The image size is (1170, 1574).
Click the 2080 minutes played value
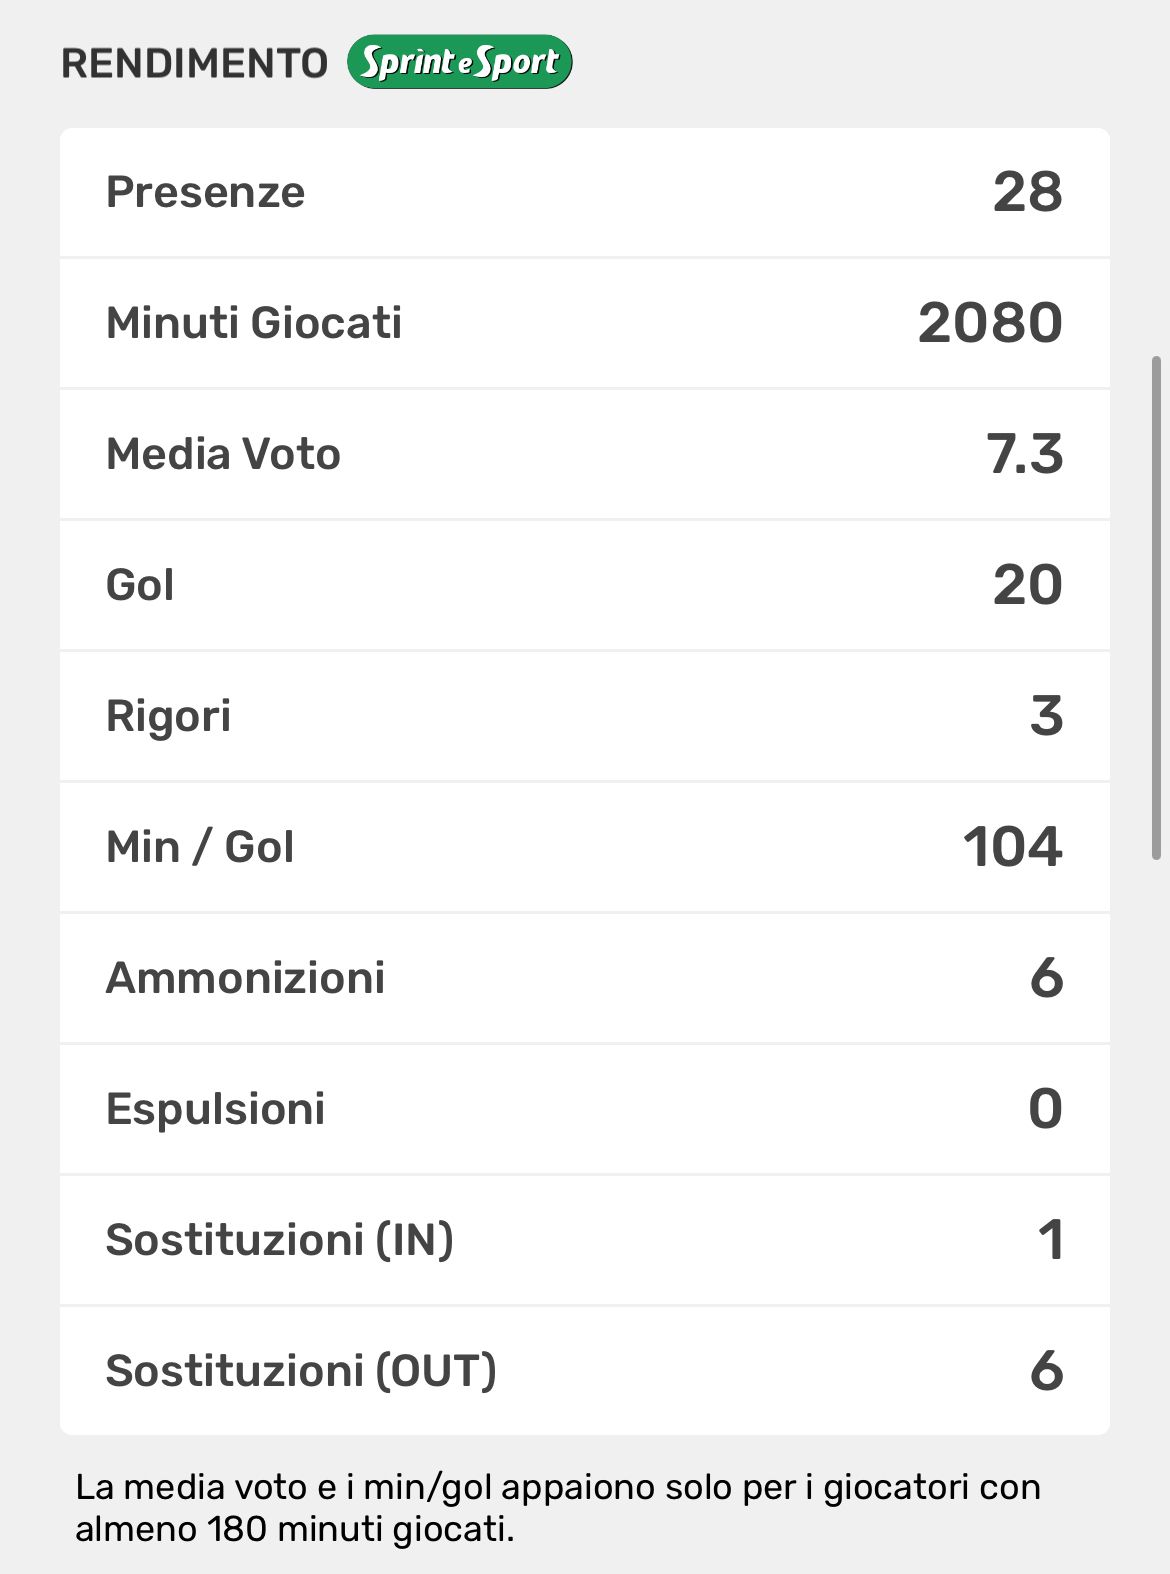(990, 323)
